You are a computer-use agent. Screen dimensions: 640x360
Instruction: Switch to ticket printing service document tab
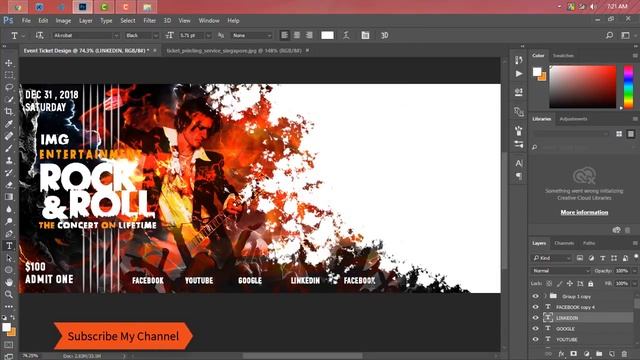tap(234, 51)
